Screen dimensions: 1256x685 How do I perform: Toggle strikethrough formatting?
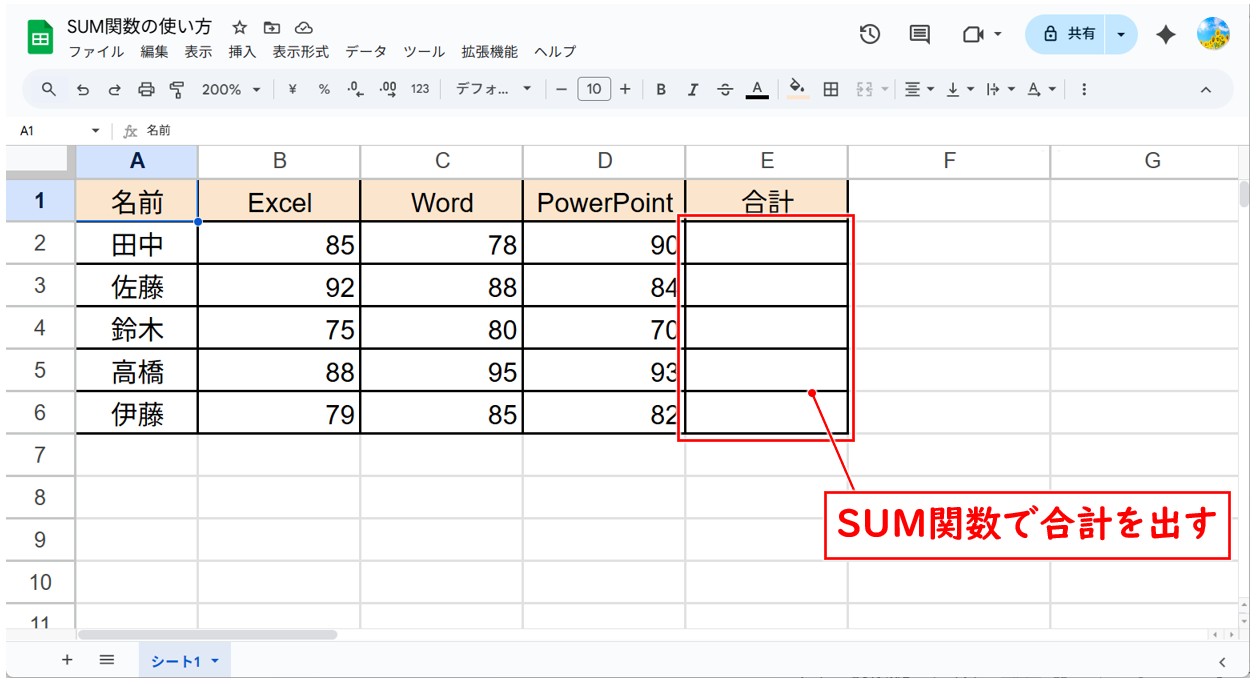(725, 90)
